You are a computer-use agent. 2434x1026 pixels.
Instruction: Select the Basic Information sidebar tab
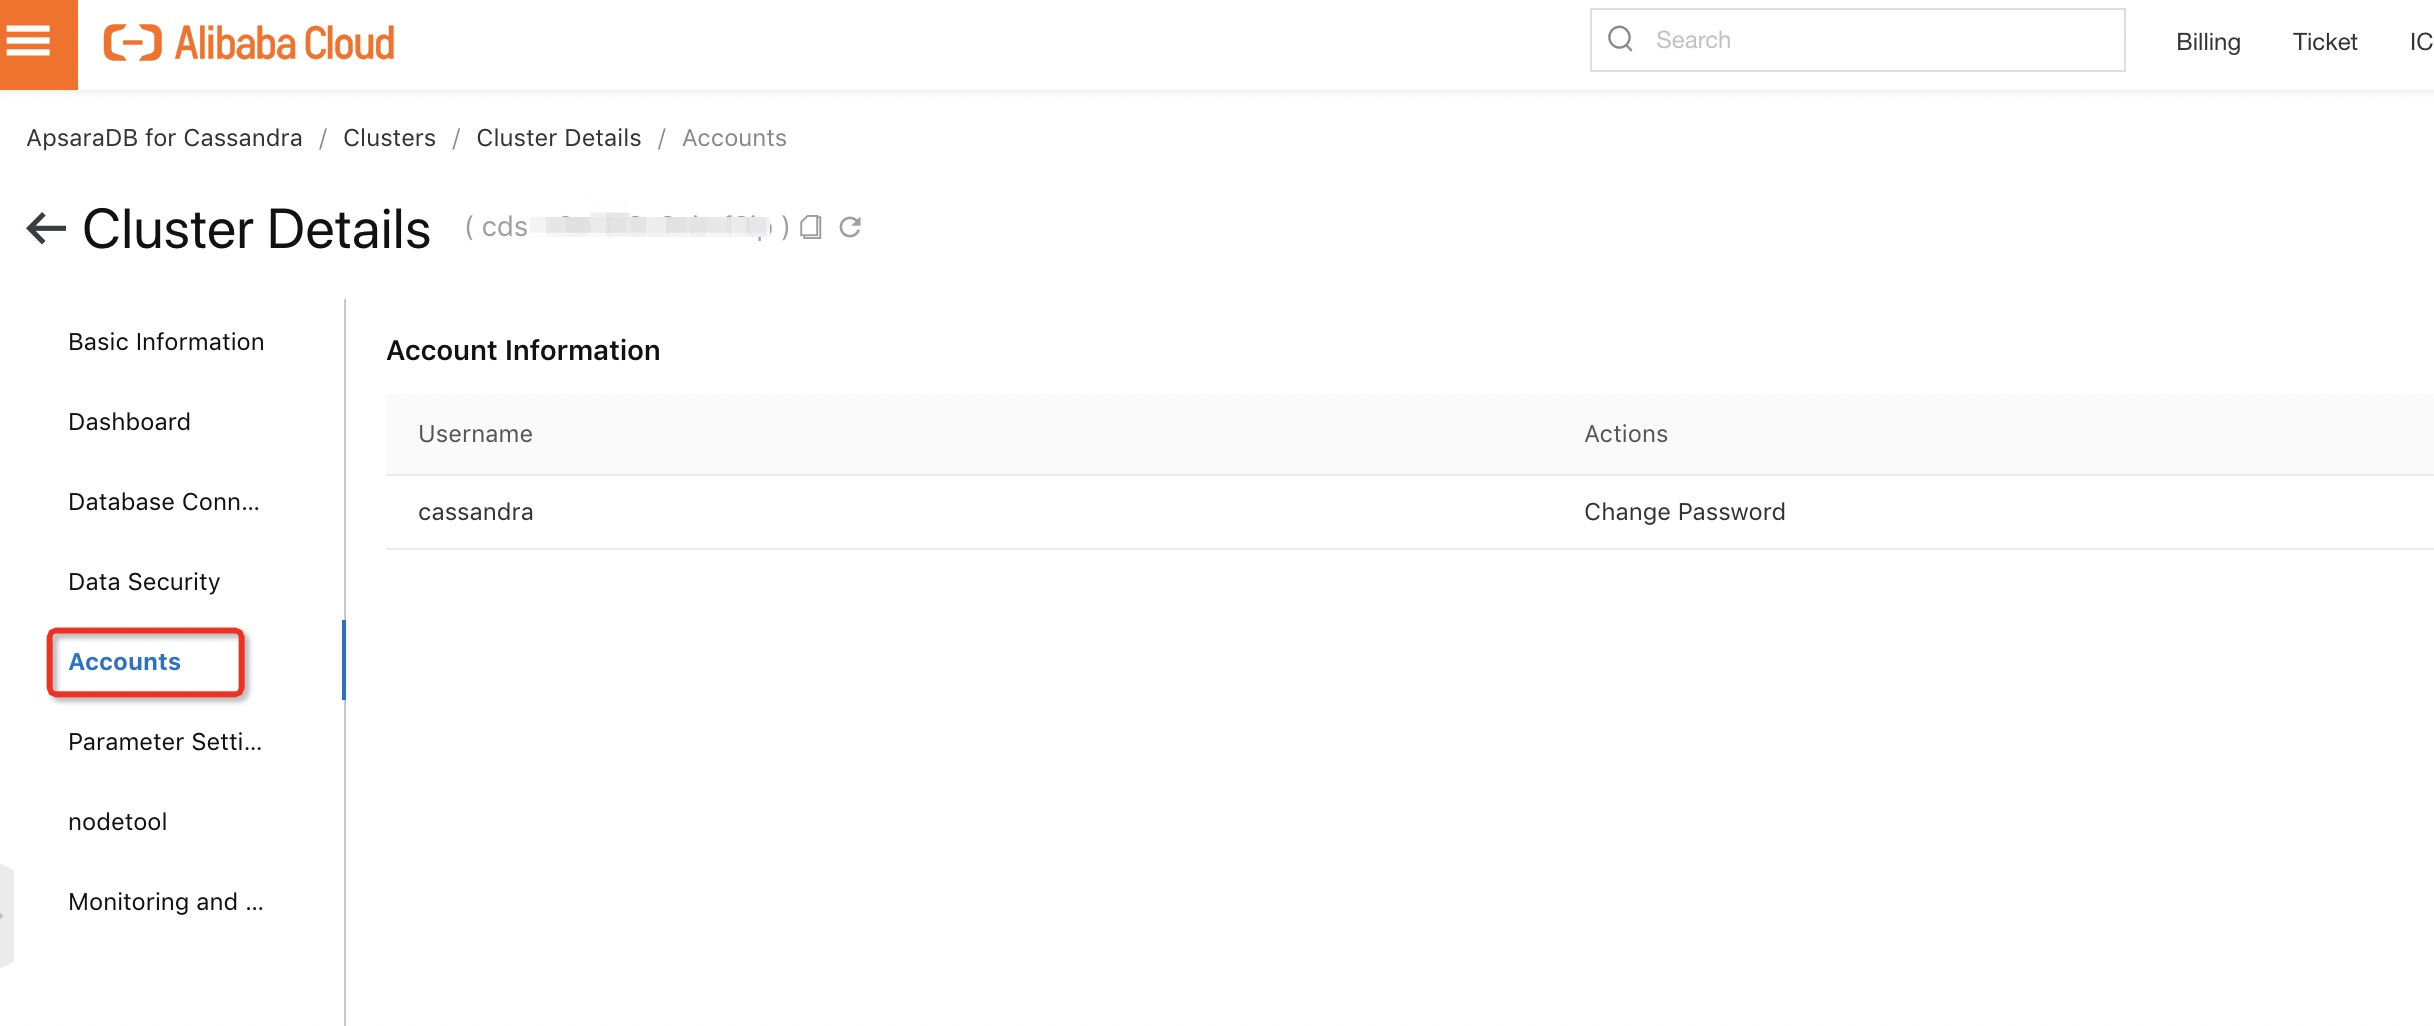point(166,342)
